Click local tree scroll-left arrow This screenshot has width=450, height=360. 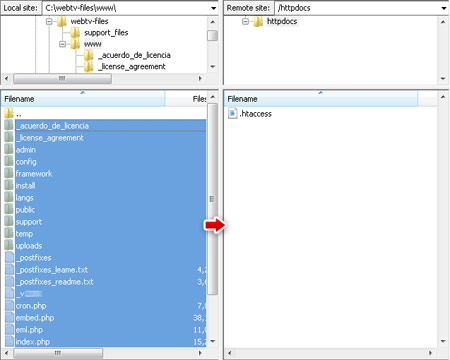(x=6, y=78)
